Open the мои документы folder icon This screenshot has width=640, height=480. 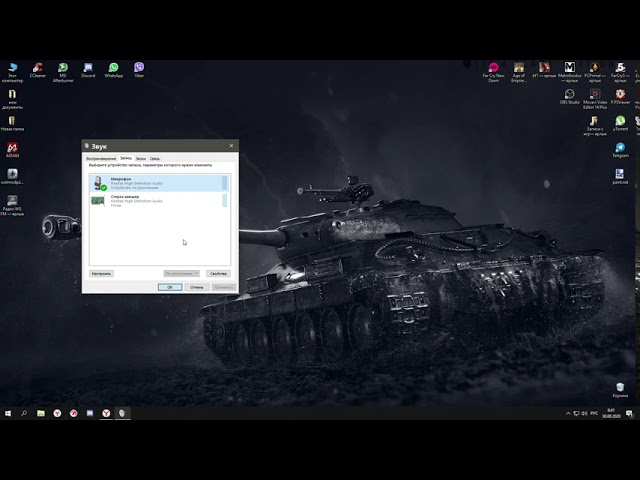point(12,99)
